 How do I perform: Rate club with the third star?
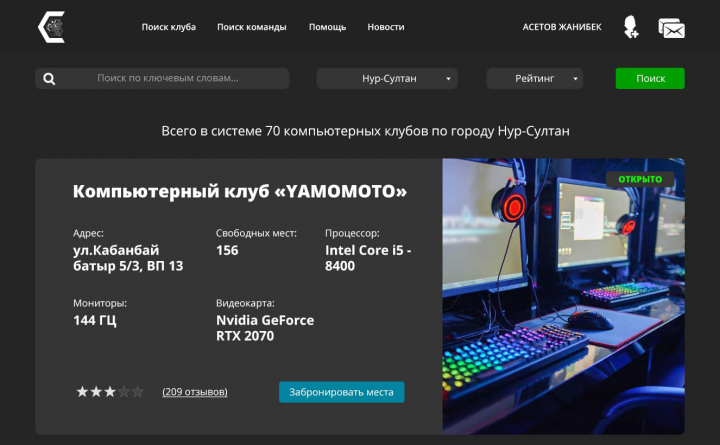[110, 392]
